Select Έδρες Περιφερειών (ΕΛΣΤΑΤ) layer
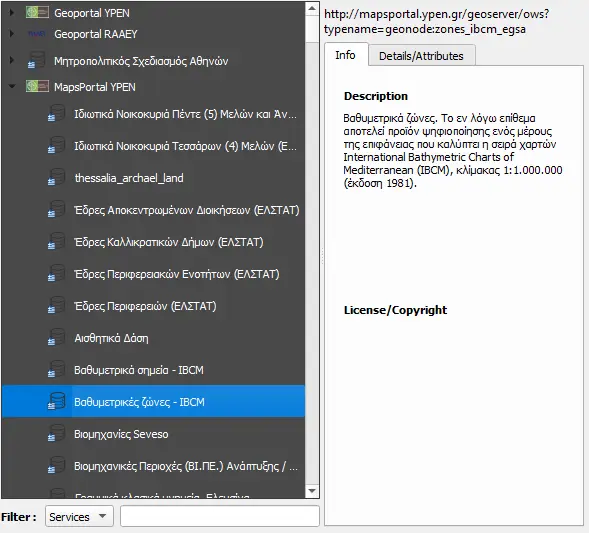The height and width of the screenshot is (533, 589). click(x=145, y=306)
